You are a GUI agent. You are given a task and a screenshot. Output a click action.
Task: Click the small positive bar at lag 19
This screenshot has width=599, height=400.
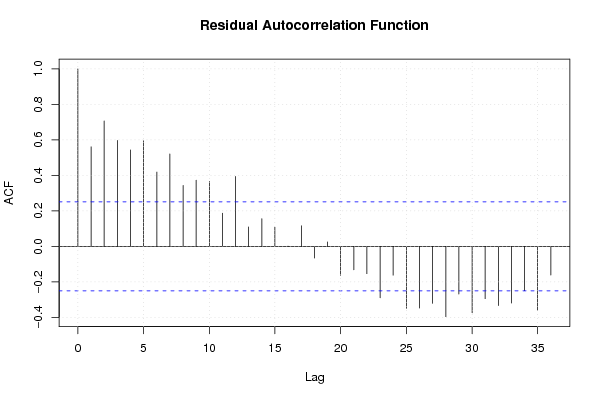tap(328, 244)
